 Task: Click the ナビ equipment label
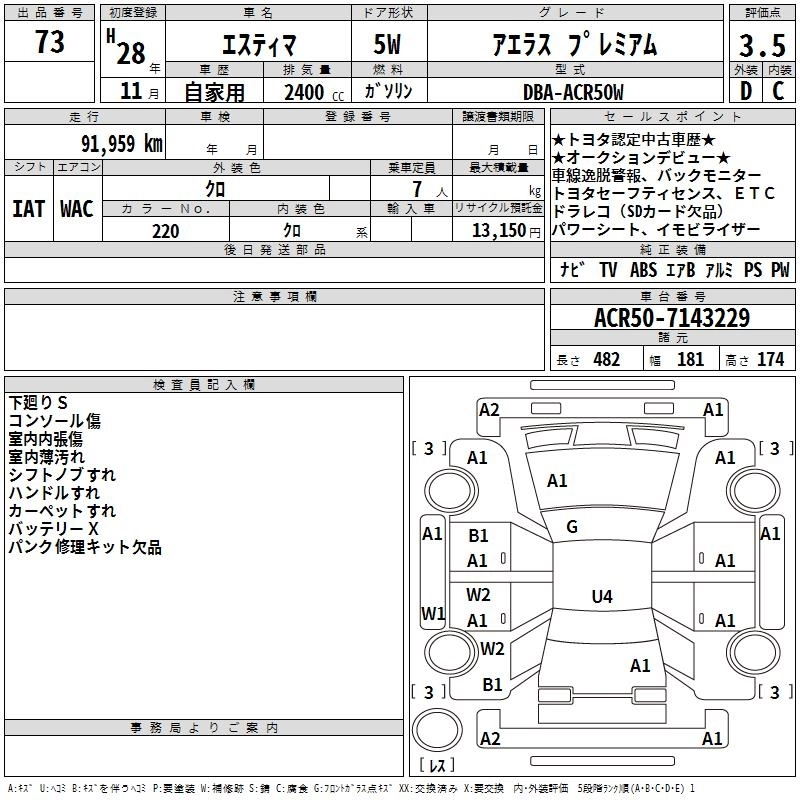(x=572, y=269)
